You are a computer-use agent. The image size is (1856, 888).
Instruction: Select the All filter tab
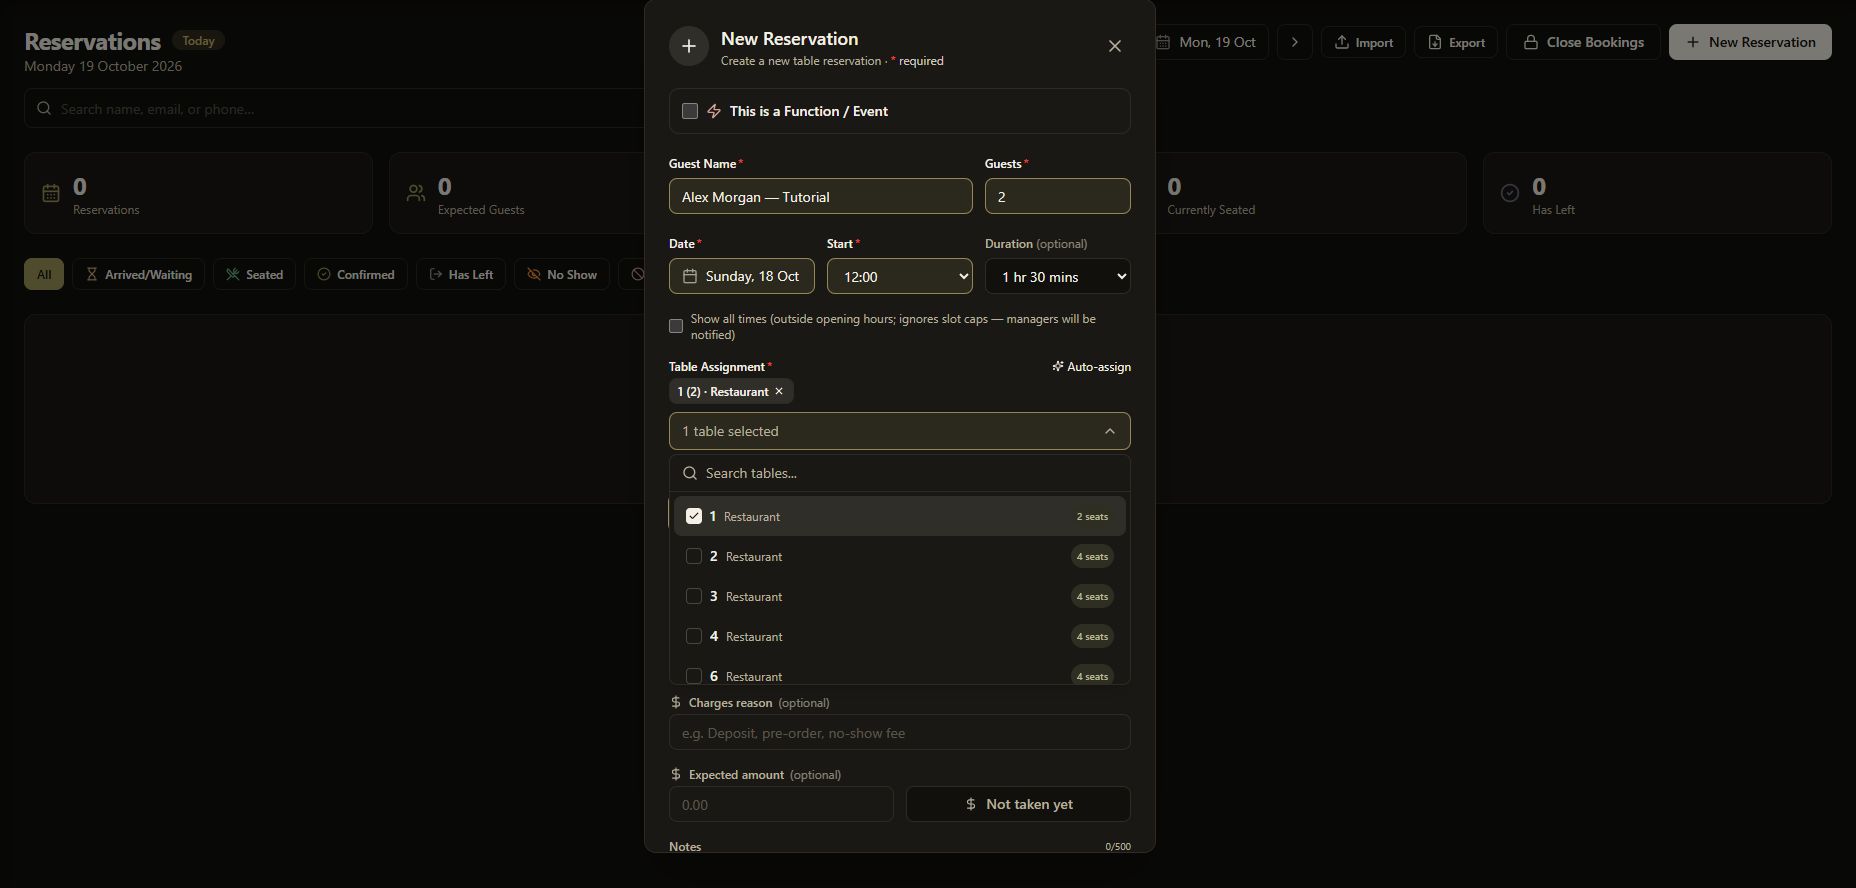coord(44,274)
